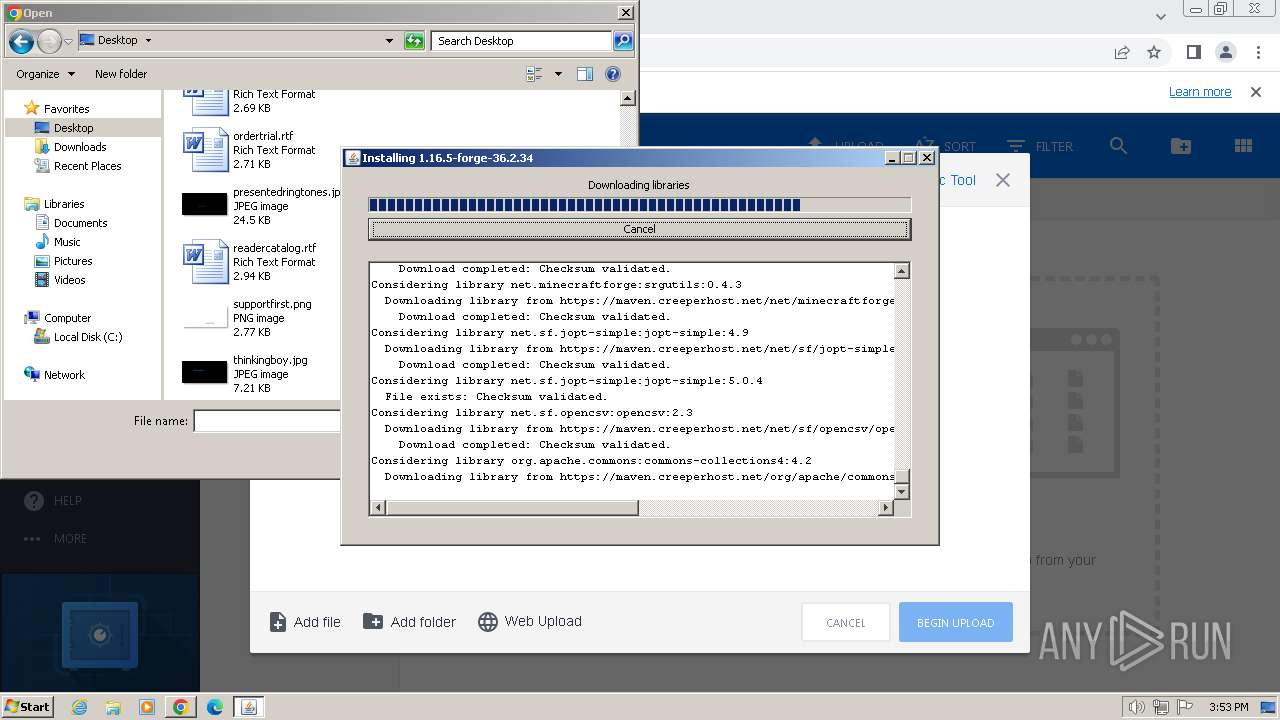Click the File name input field
This screenshot has height=720, width=1280.
pyautogui.click(x=267, y=421)
